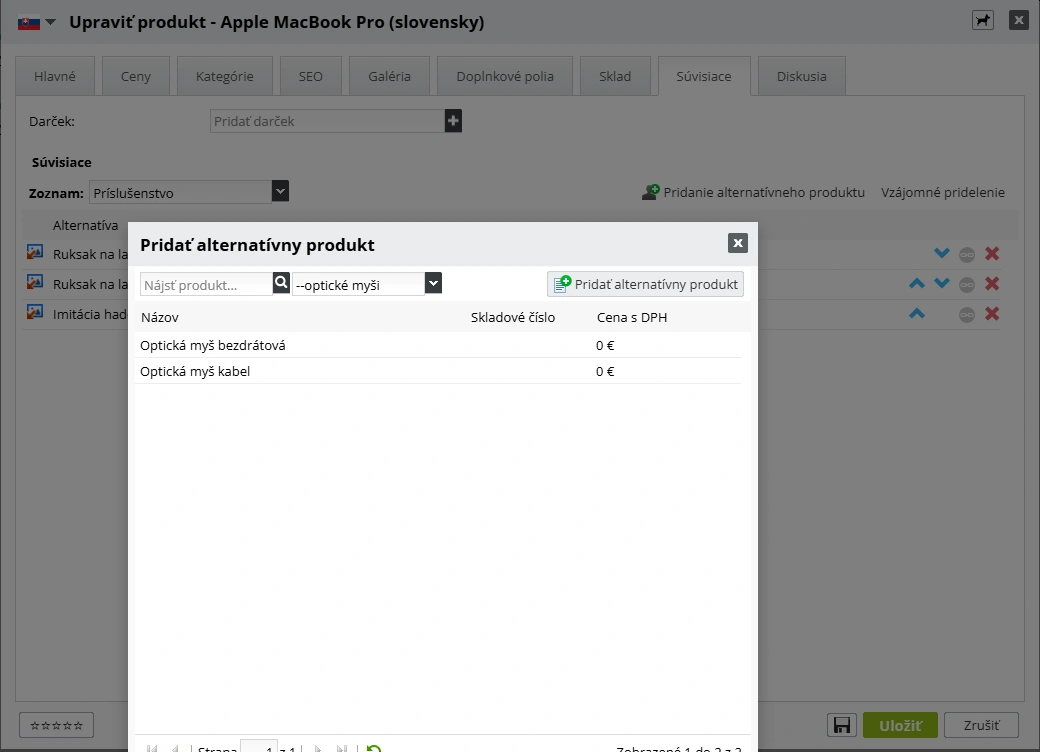Viewport: 1040px width, 752px height.
Task: Move the Imitácia row up
Action: (917, 314)
